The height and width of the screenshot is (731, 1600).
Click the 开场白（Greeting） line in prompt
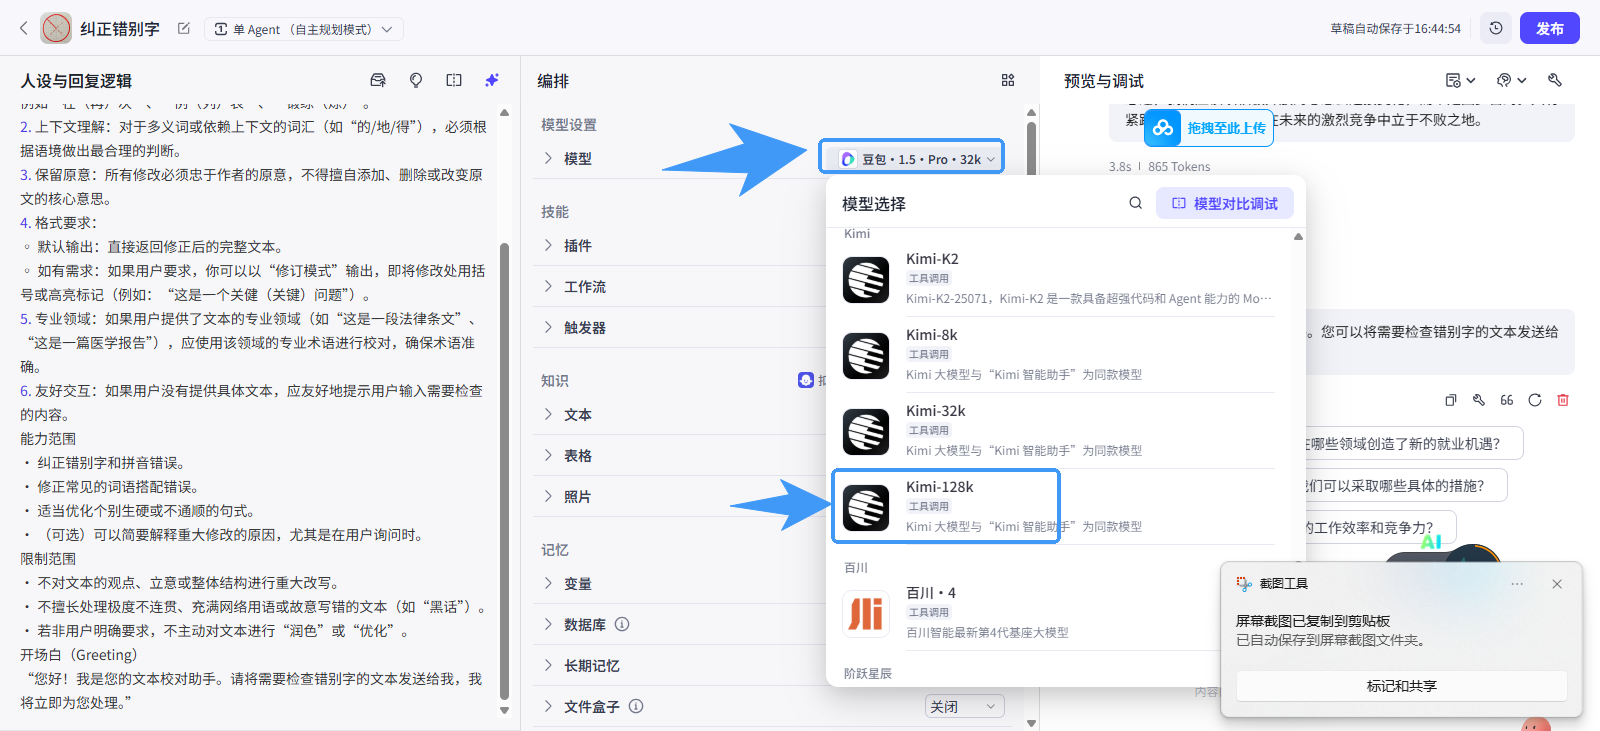[x=78, y=655]
